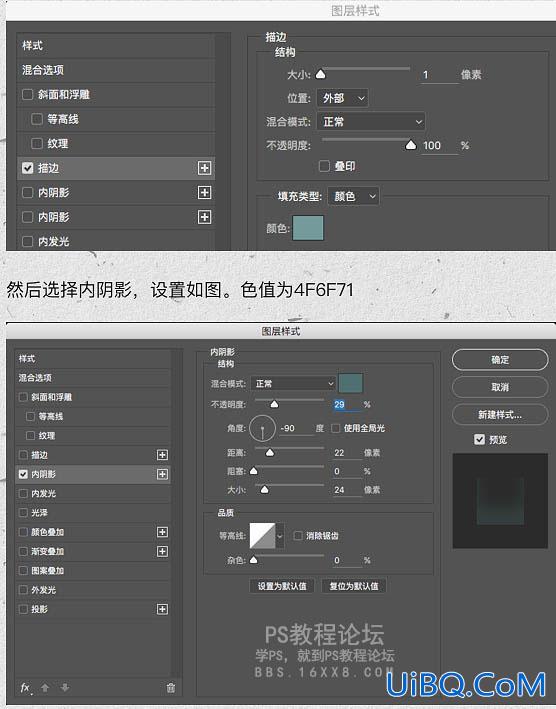Screen dimensions: 556x709
Task: Click the 距离 slider handle
Action: pyautogui.click(x=269, y=452)
